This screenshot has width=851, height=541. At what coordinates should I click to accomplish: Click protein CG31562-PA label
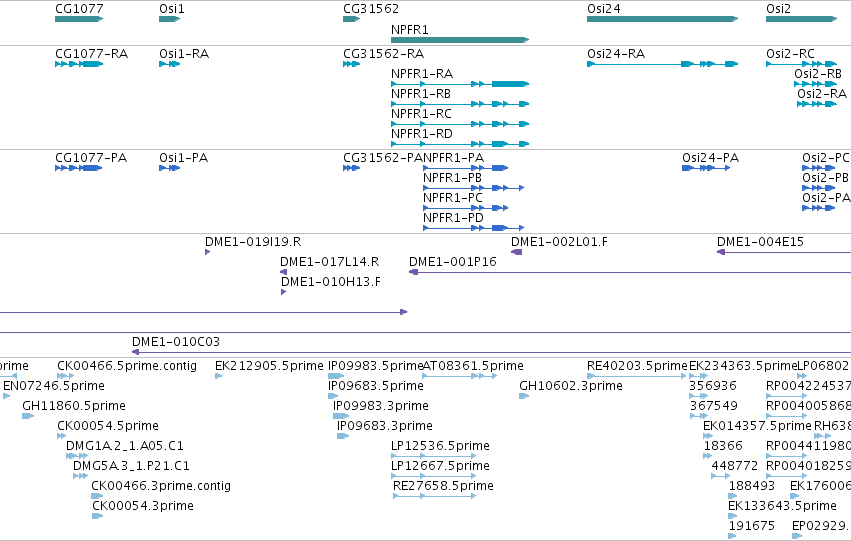click(383, 158)
